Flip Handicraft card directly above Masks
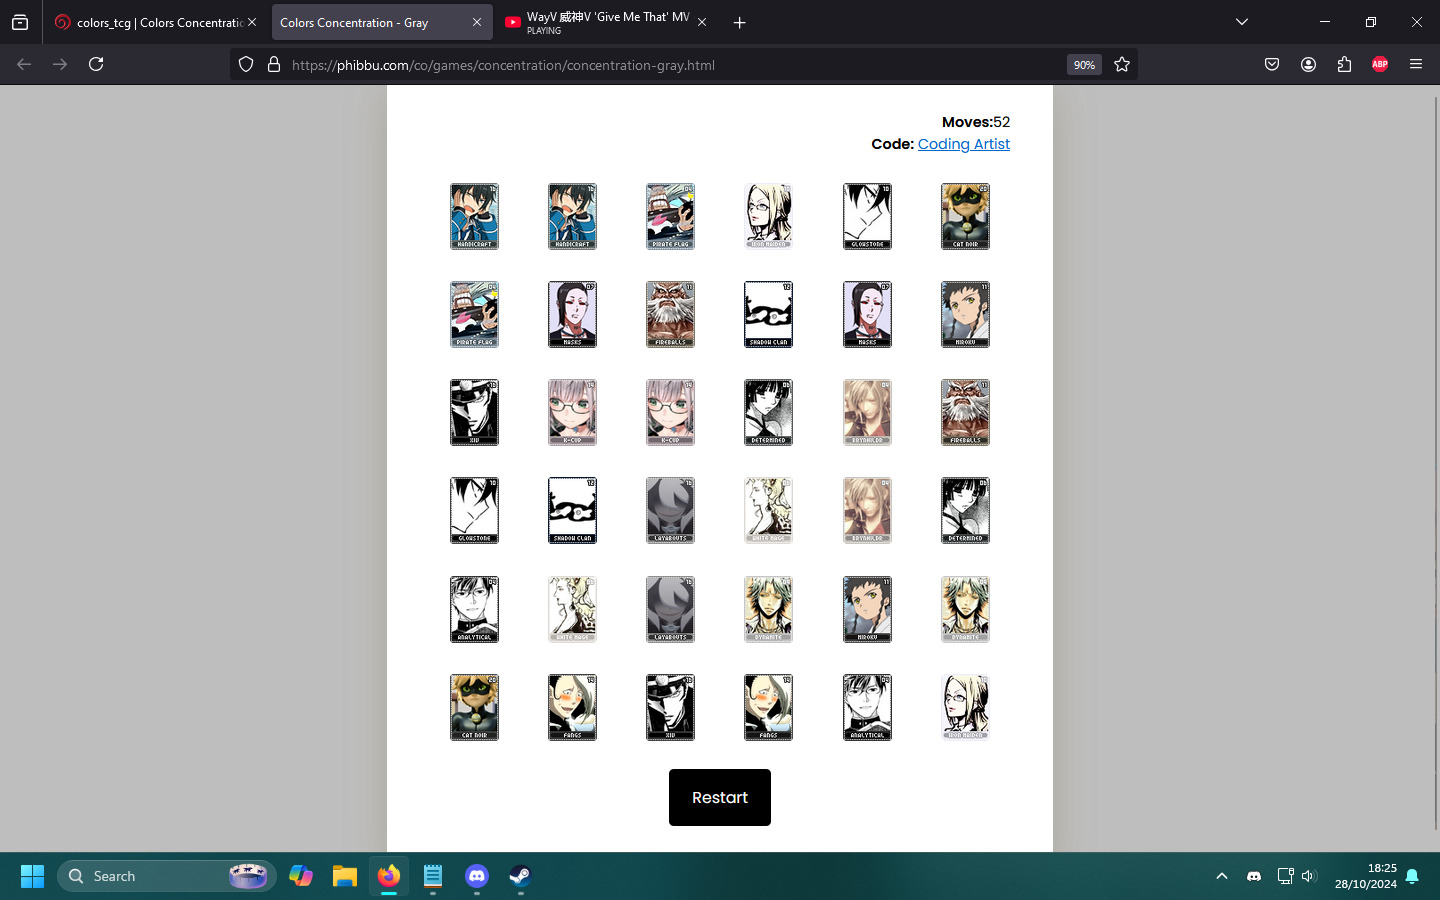 point(572,216)
